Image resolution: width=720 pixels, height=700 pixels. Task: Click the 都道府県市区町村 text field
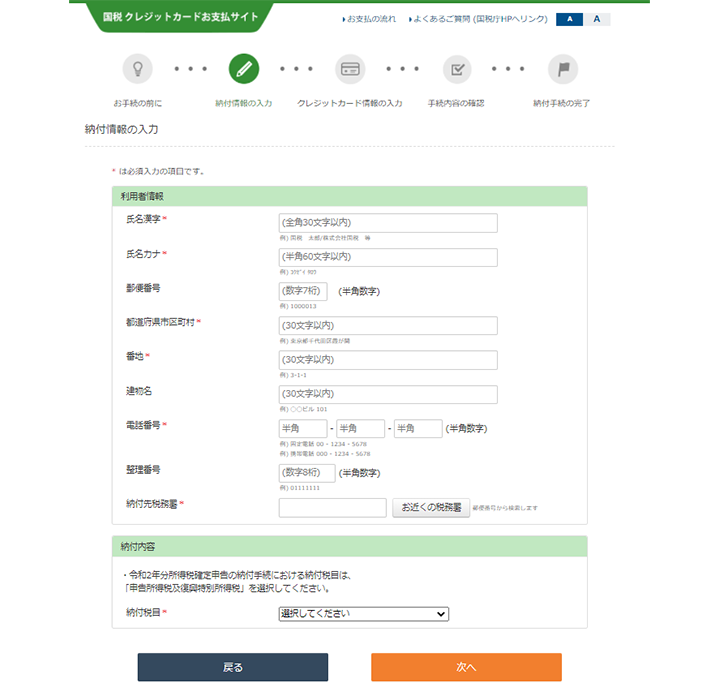click(x=388, y=326)
